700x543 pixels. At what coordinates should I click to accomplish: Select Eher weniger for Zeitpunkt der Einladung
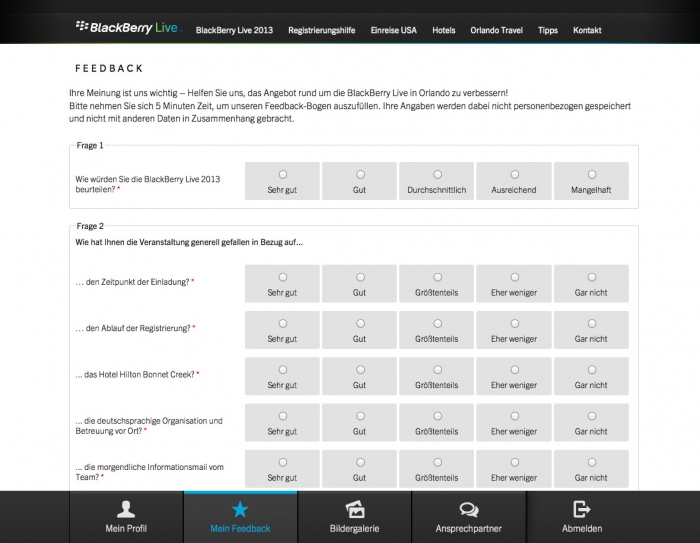click(515, 277)
